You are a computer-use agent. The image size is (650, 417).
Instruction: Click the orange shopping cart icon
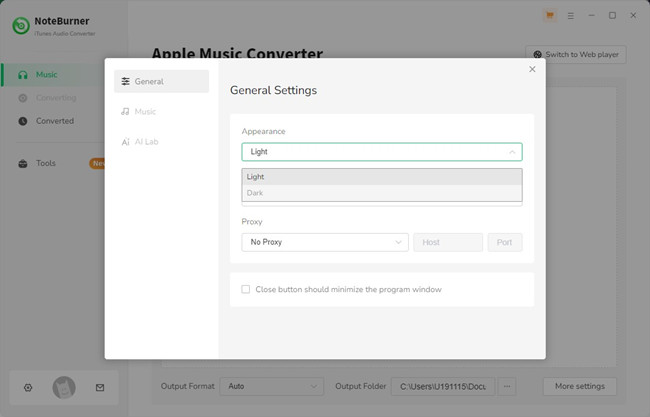point(550,15)
